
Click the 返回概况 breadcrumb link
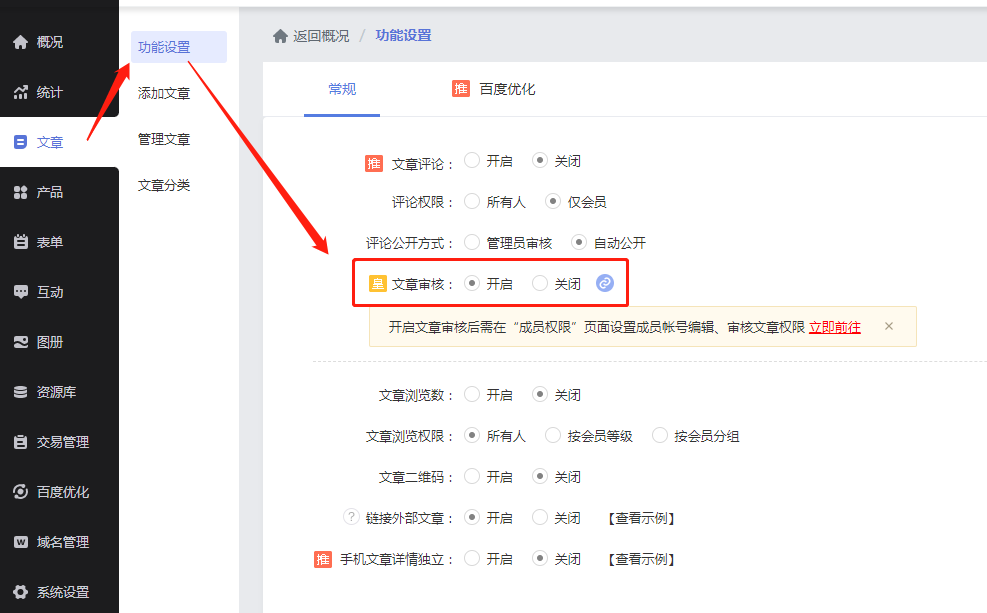(321, 36)
